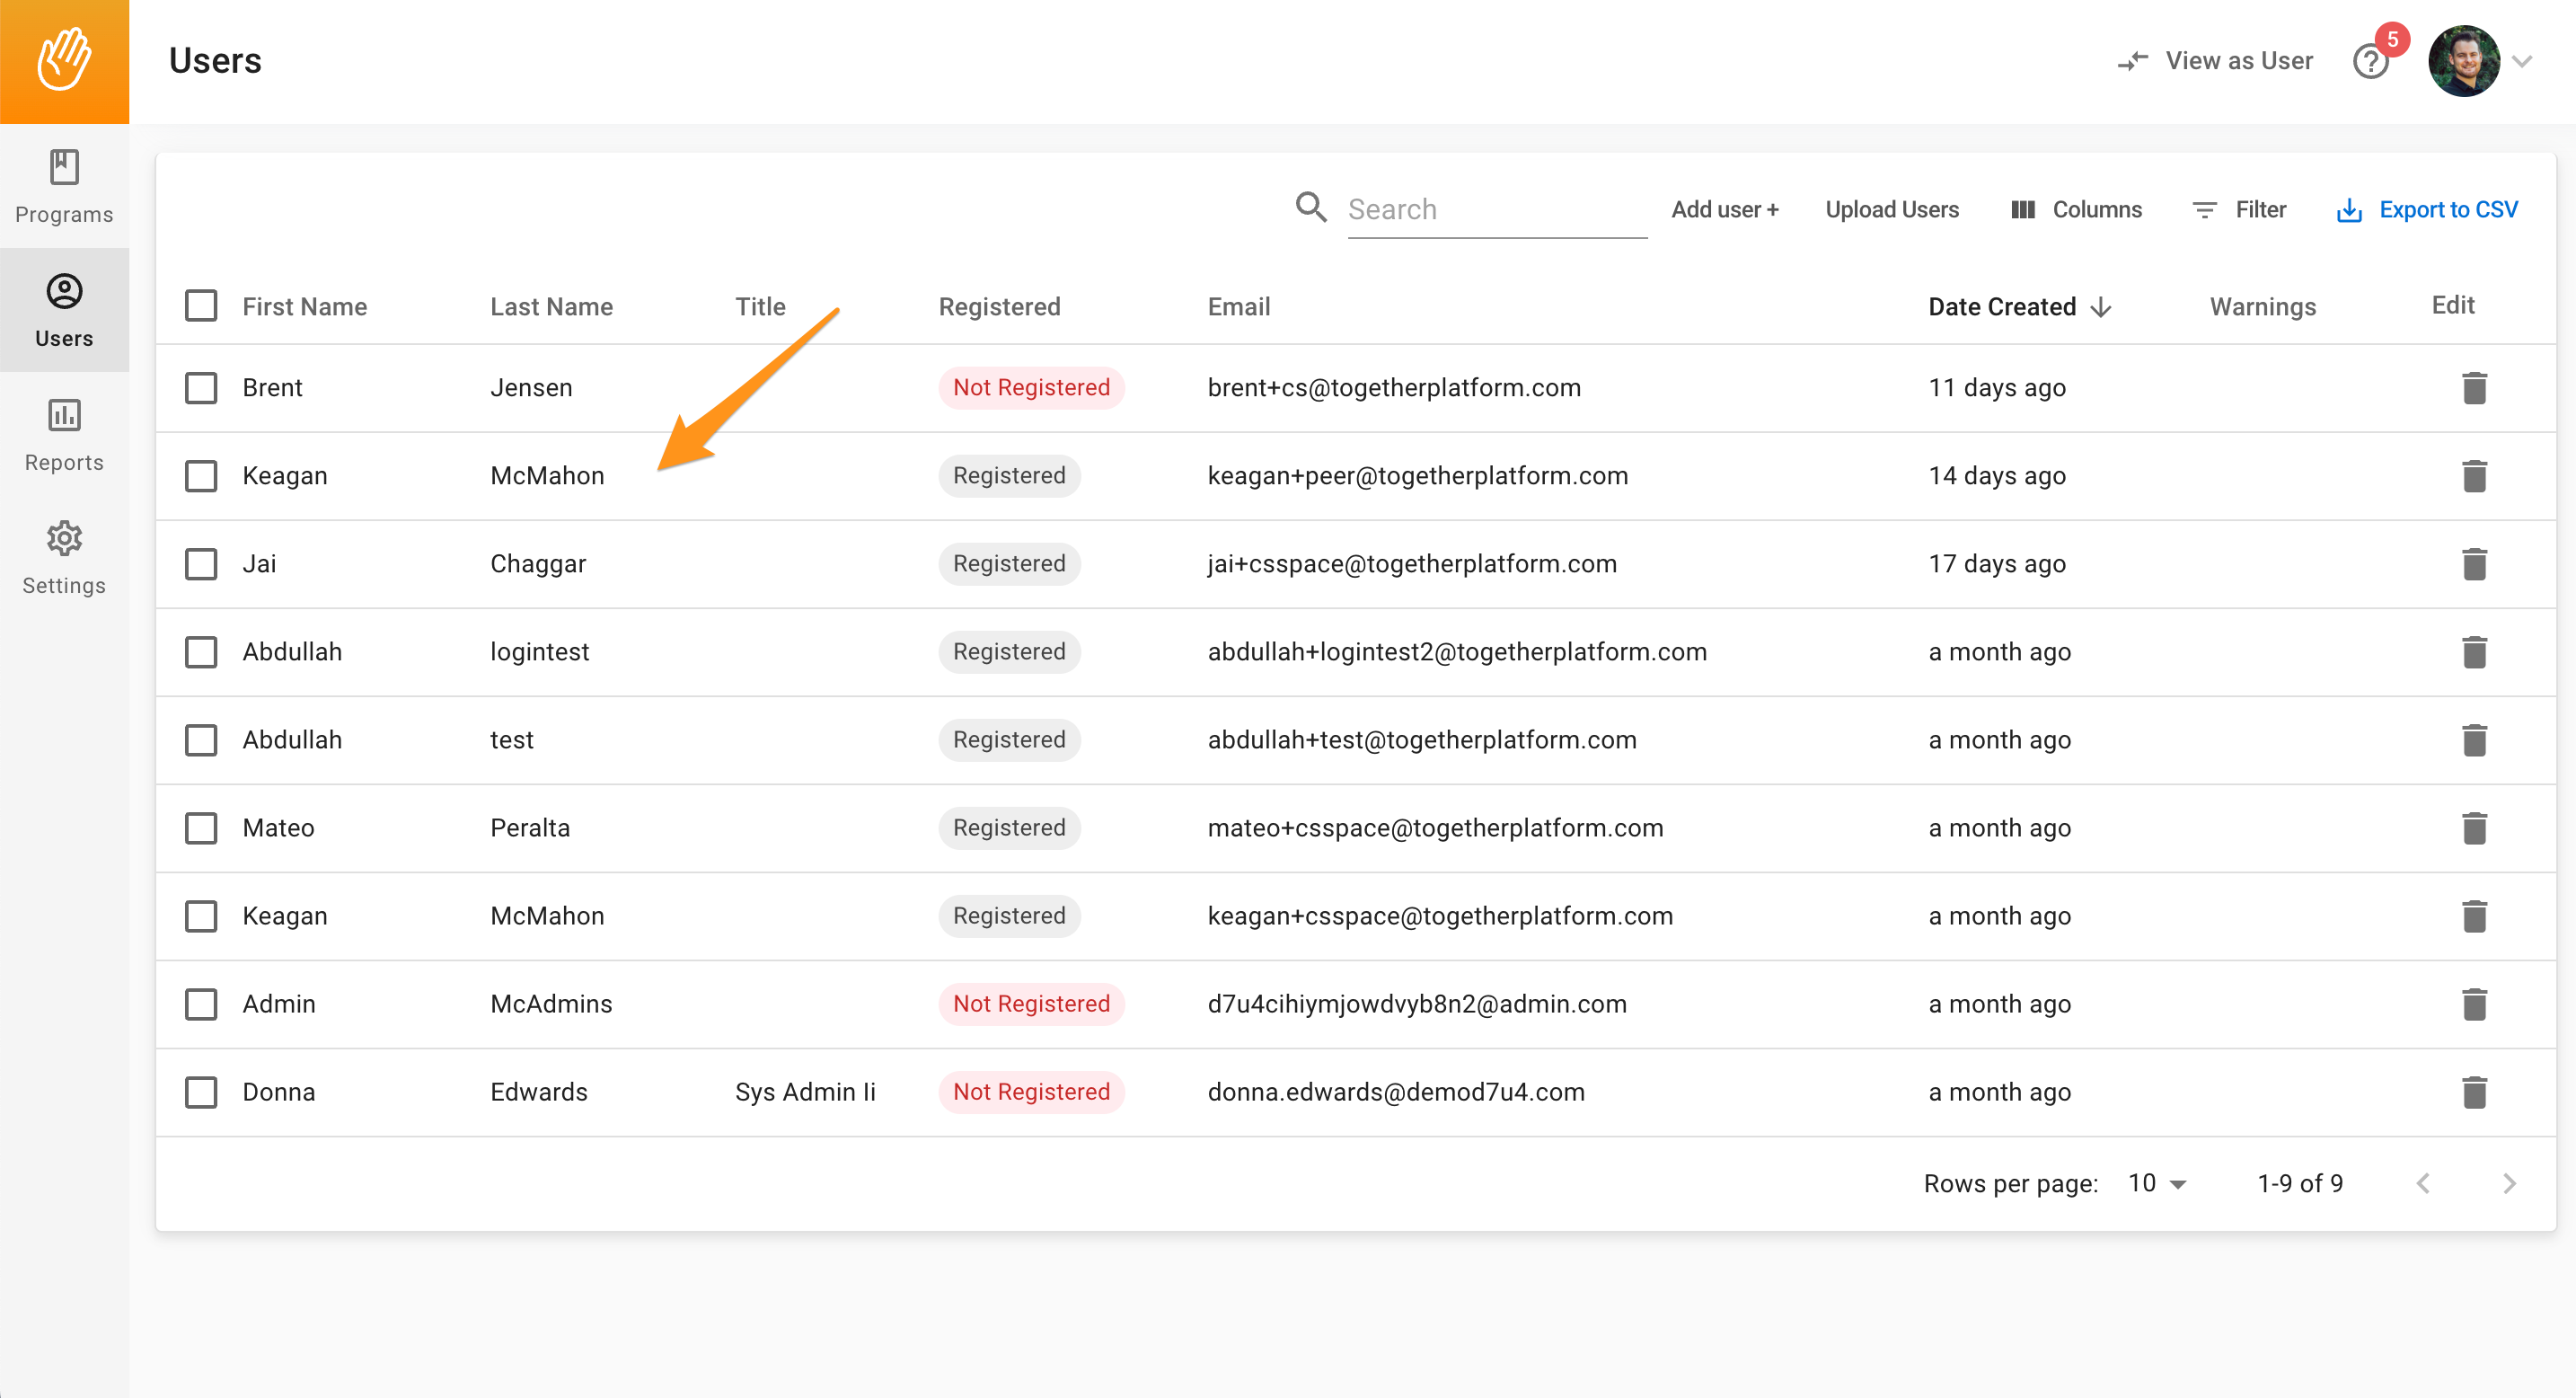
Task: Check the Abdullah test checkbox
Action: (201, 740)
